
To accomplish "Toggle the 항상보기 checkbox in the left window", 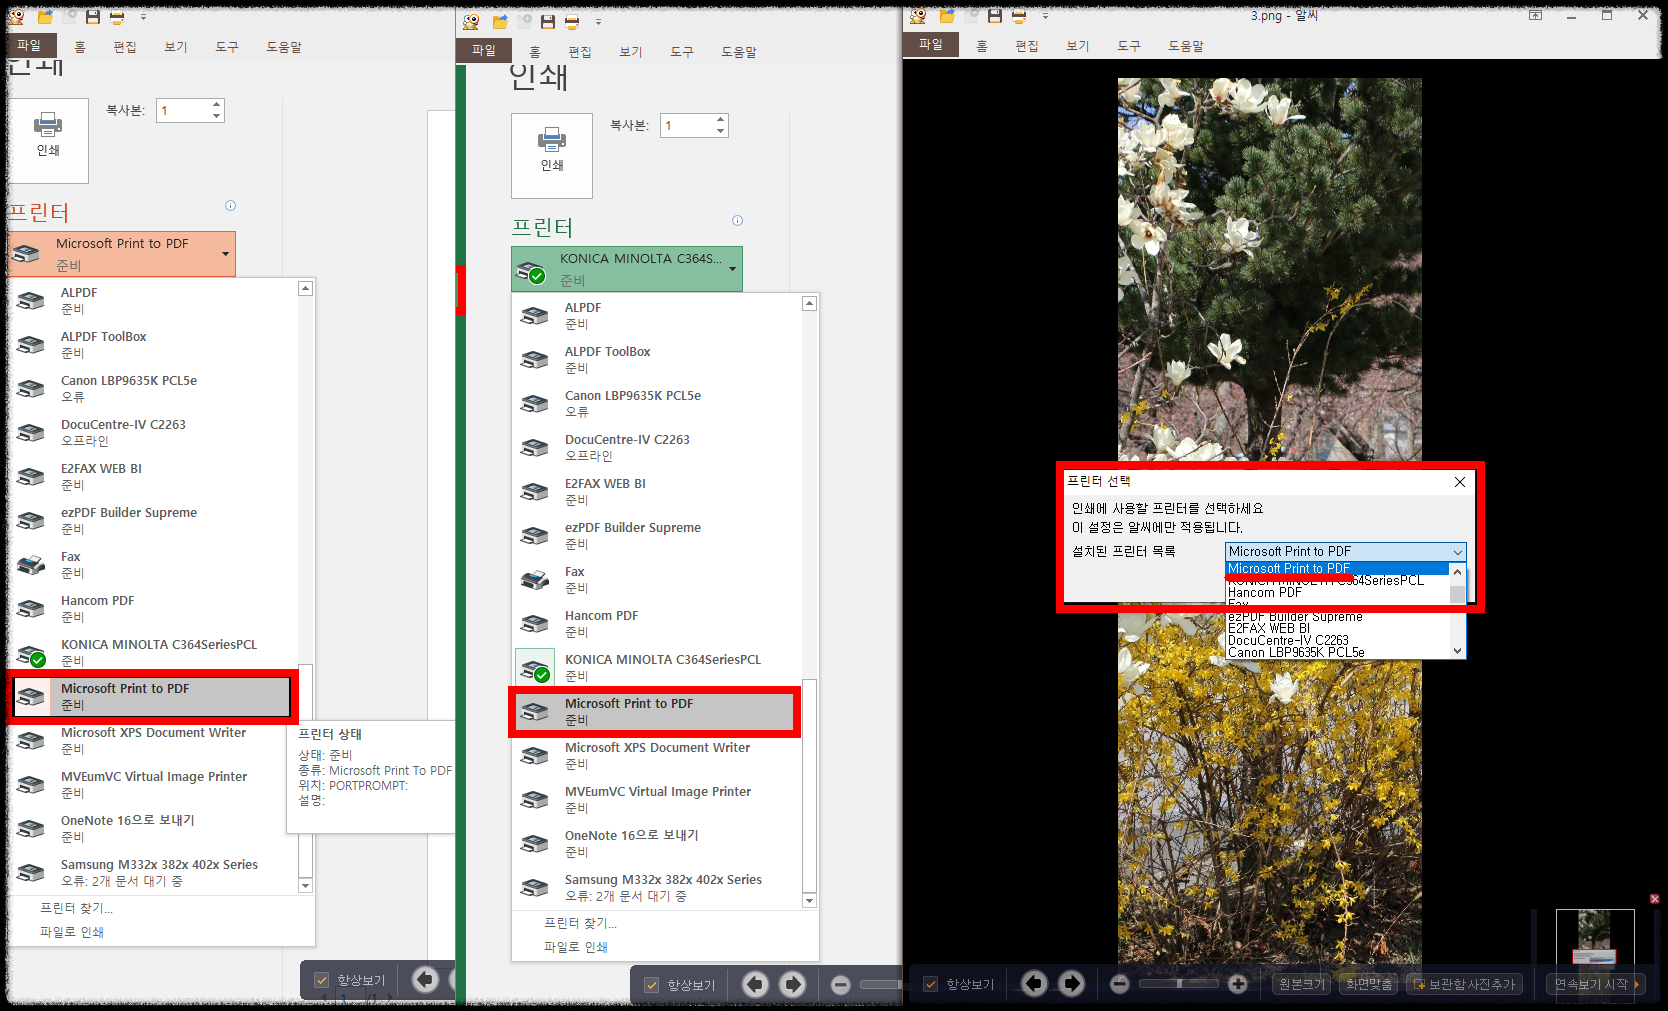I will (x=321, y=980).
